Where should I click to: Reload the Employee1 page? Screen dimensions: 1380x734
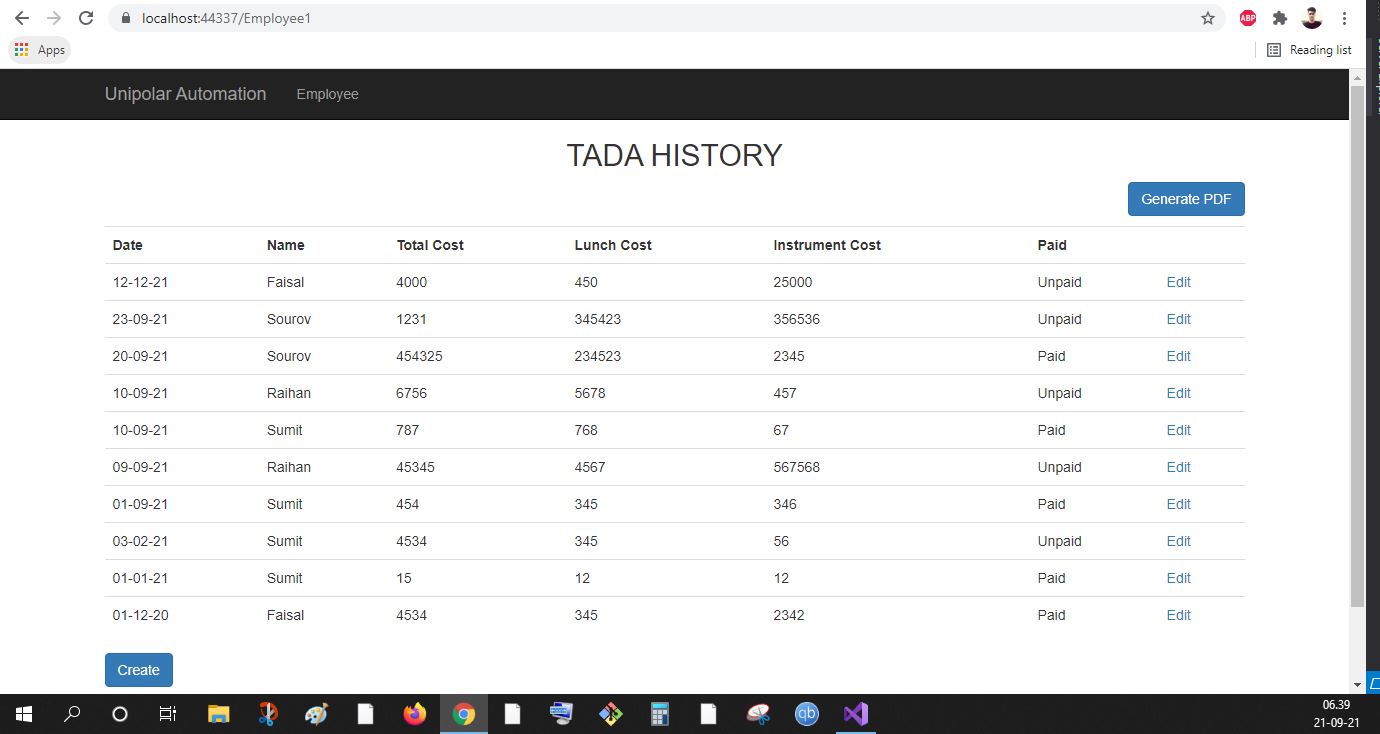click(x=86, y=17)
